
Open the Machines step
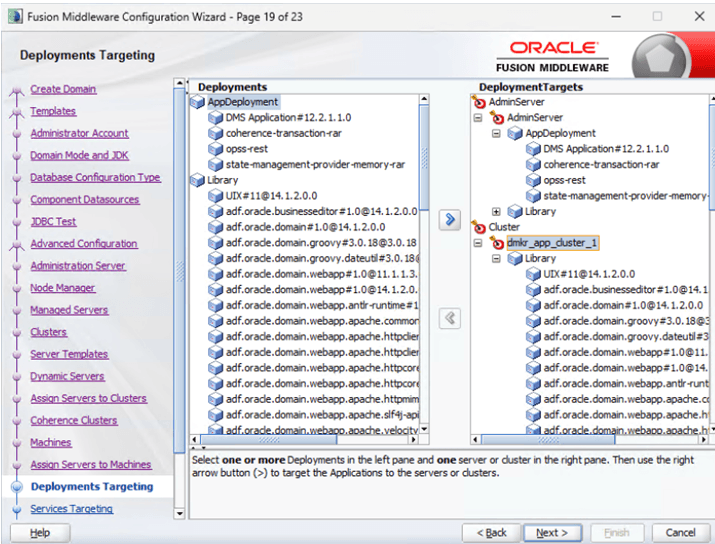[51, 443]
